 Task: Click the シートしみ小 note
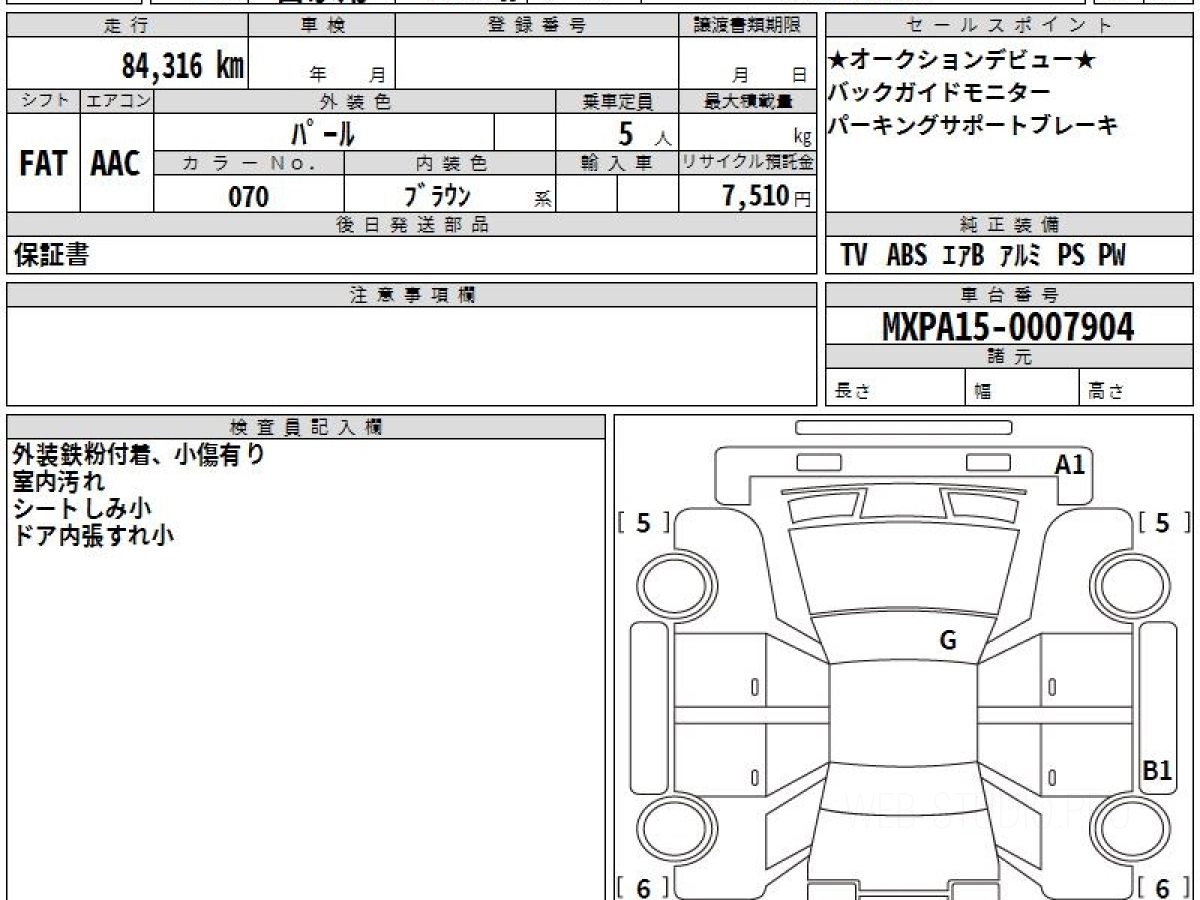point(82,508)
